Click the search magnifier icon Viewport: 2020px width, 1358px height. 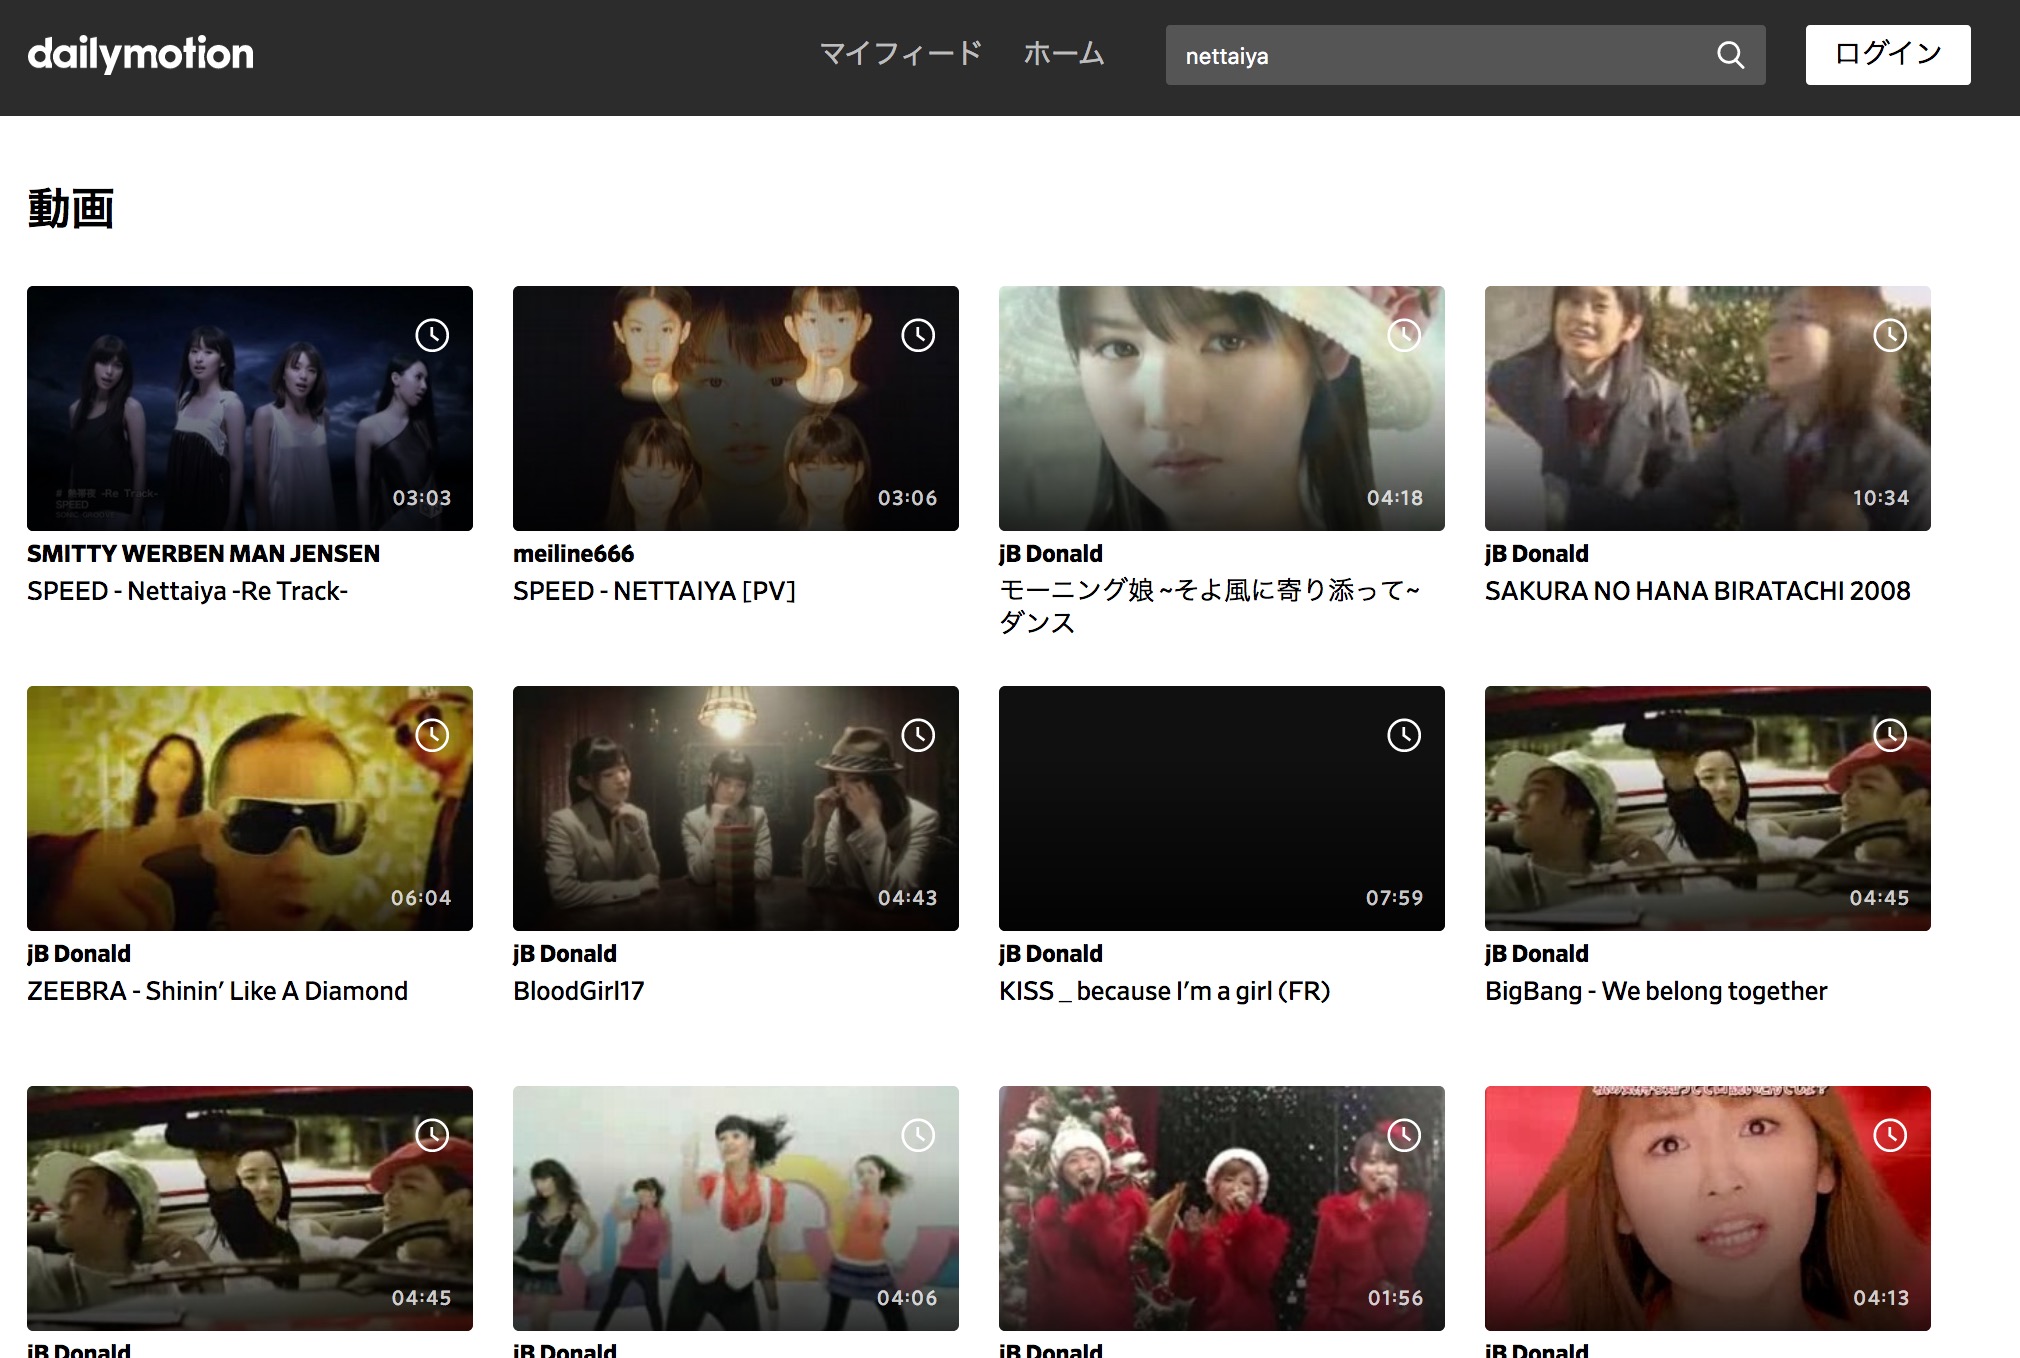1730,55
